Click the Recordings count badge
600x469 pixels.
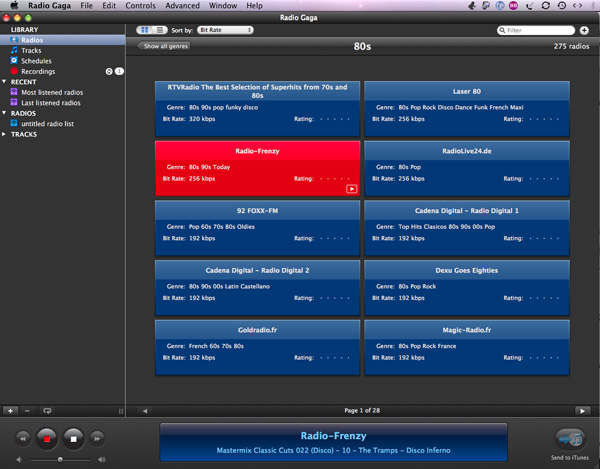pos(119,72)
